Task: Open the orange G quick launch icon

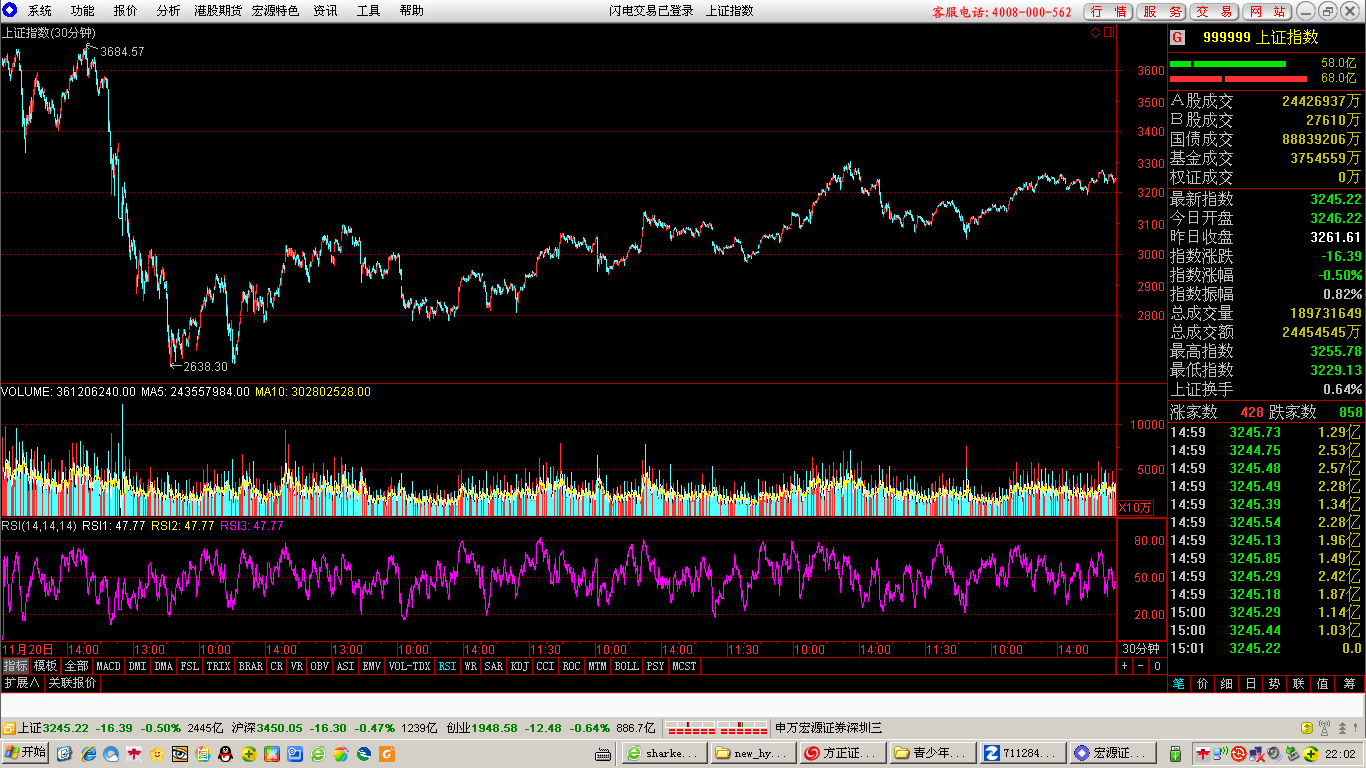Action: [387, 753]
